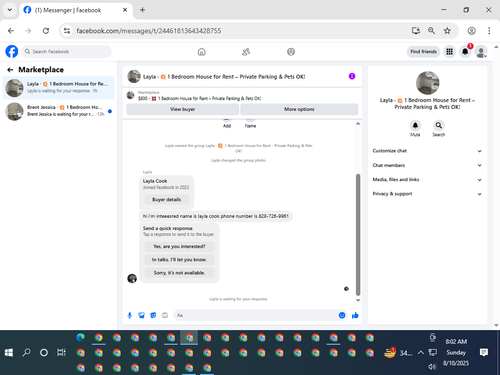
Task: Open the emoji picker
Action: pyautogui.click(x=342, y=315)
